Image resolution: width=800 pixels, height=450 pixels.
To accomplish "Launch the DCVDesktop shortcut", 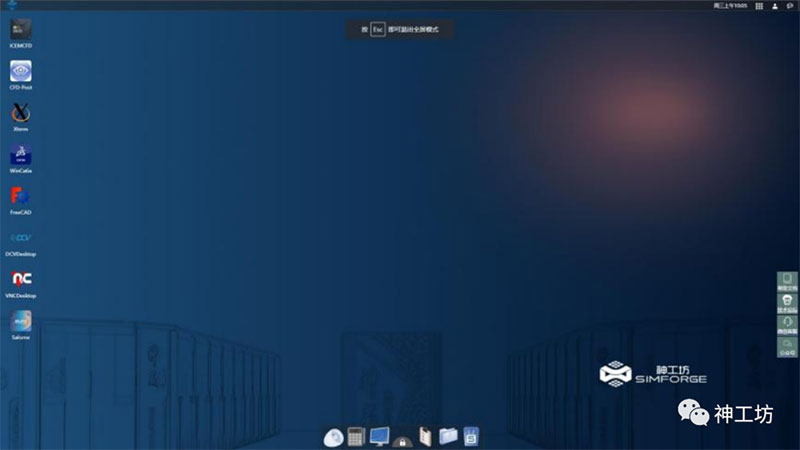I will tap(21, 238).
